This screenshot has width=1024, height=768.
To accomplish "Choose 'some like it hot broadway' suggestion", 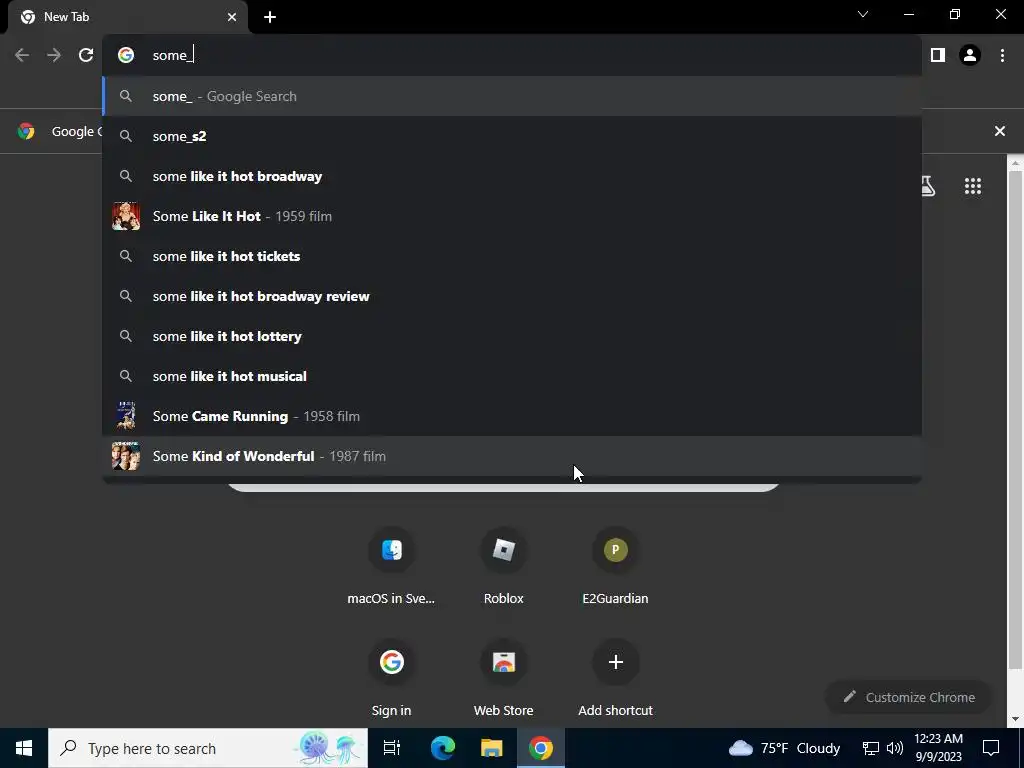I will (512, 176).
